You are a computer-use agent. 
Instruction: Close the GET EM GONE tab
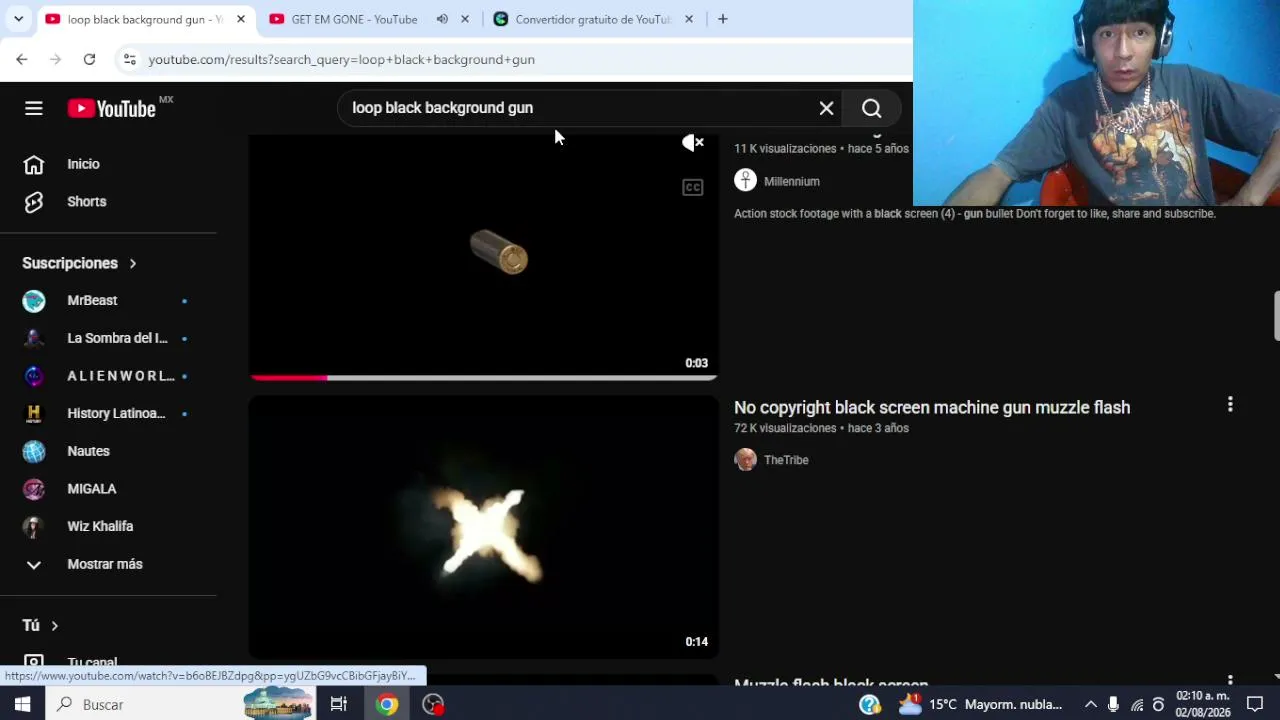tap(465, 19)
